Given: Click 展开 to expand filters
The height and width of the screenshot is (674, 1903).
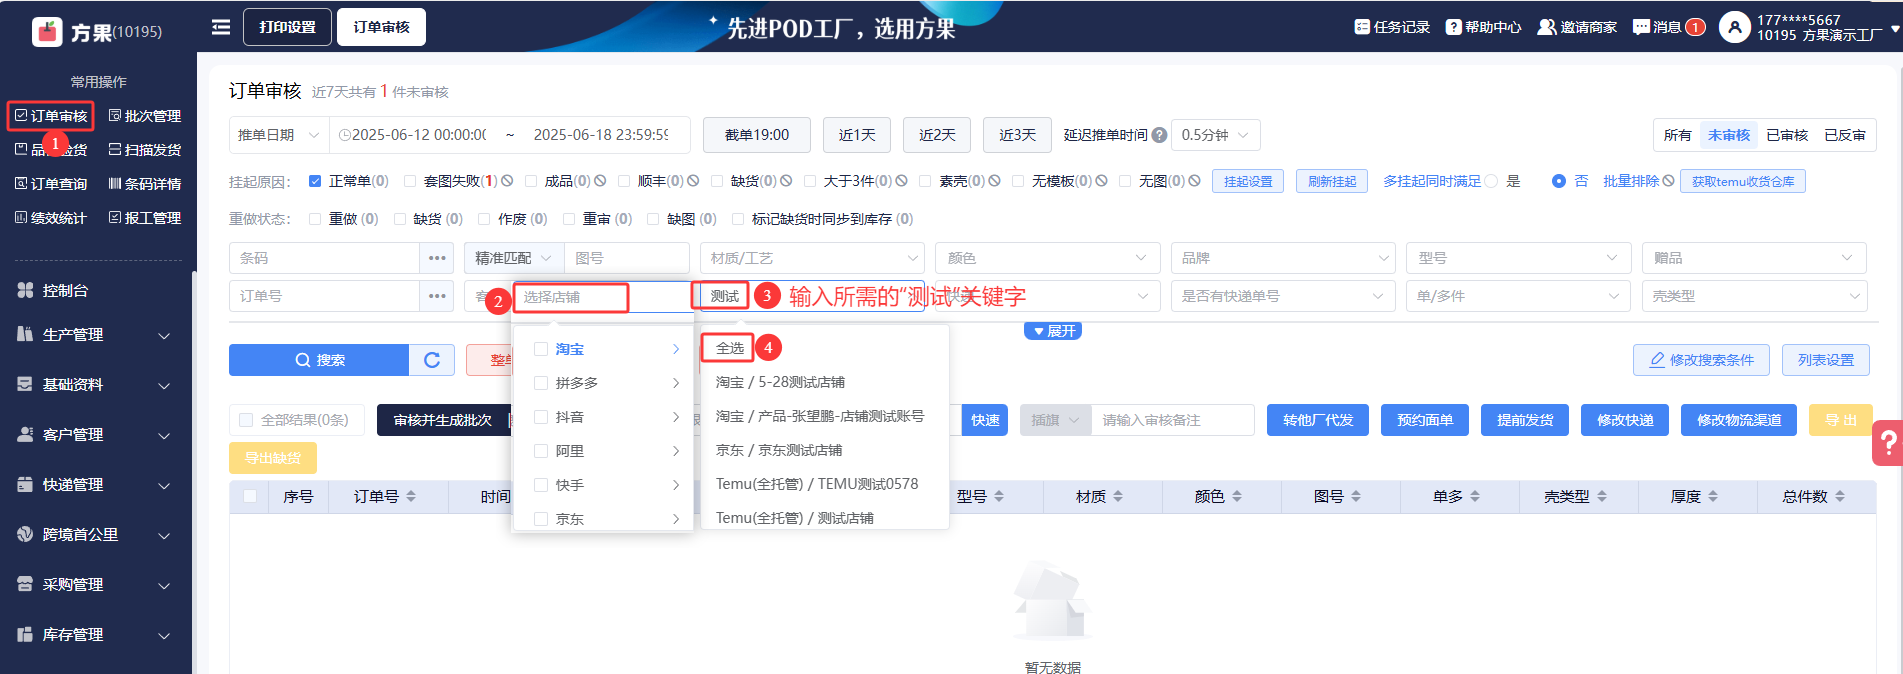Looking at the screenshot, I should tap(1053, 331).
